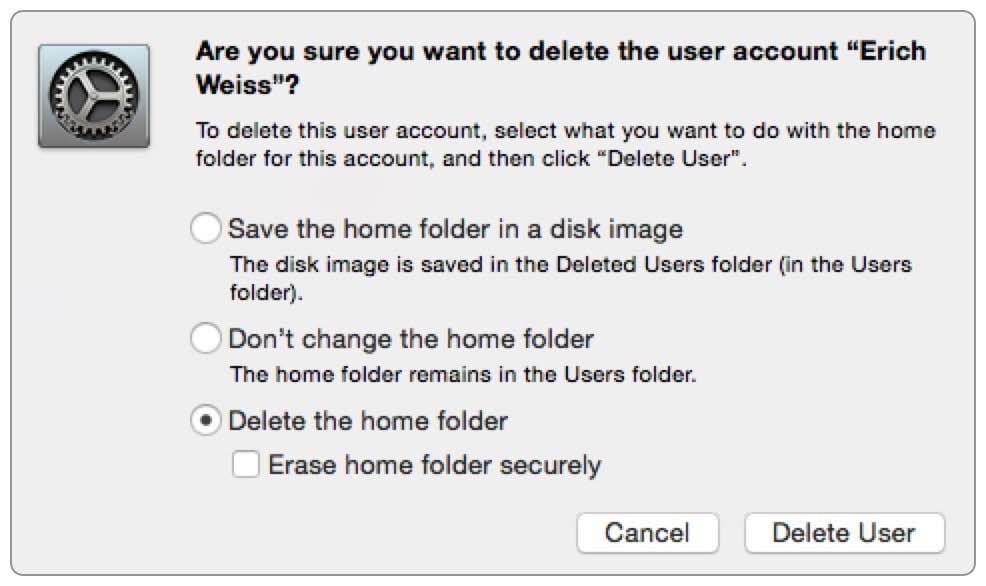Image resolution: width=986 pixels, height=586 pixels.
Task: Click the "Don't change the home folder" label text
Action: [411, 339]
